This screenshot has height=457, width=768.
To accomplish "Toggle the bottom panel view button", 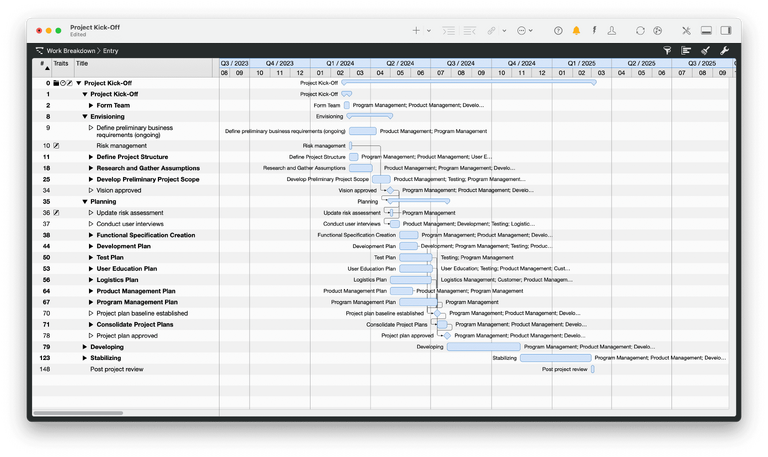I will (706, 31).
